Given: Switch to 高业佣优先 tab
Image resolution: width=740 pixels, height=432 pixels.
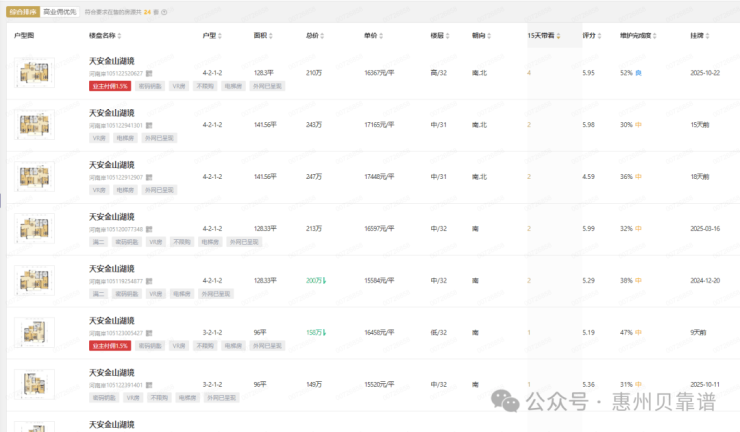Looking at the screenshot, I should click(58, 13).
